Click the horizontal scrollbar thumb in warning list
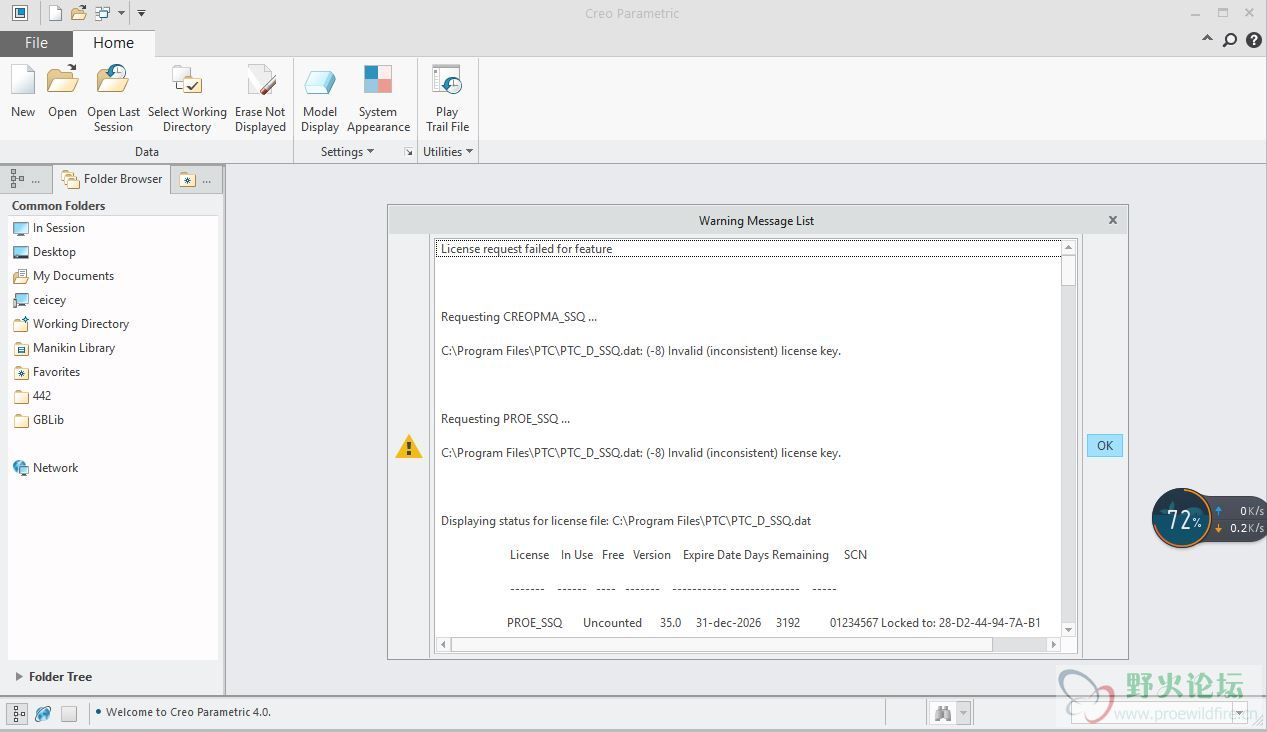 click(721, 645)
